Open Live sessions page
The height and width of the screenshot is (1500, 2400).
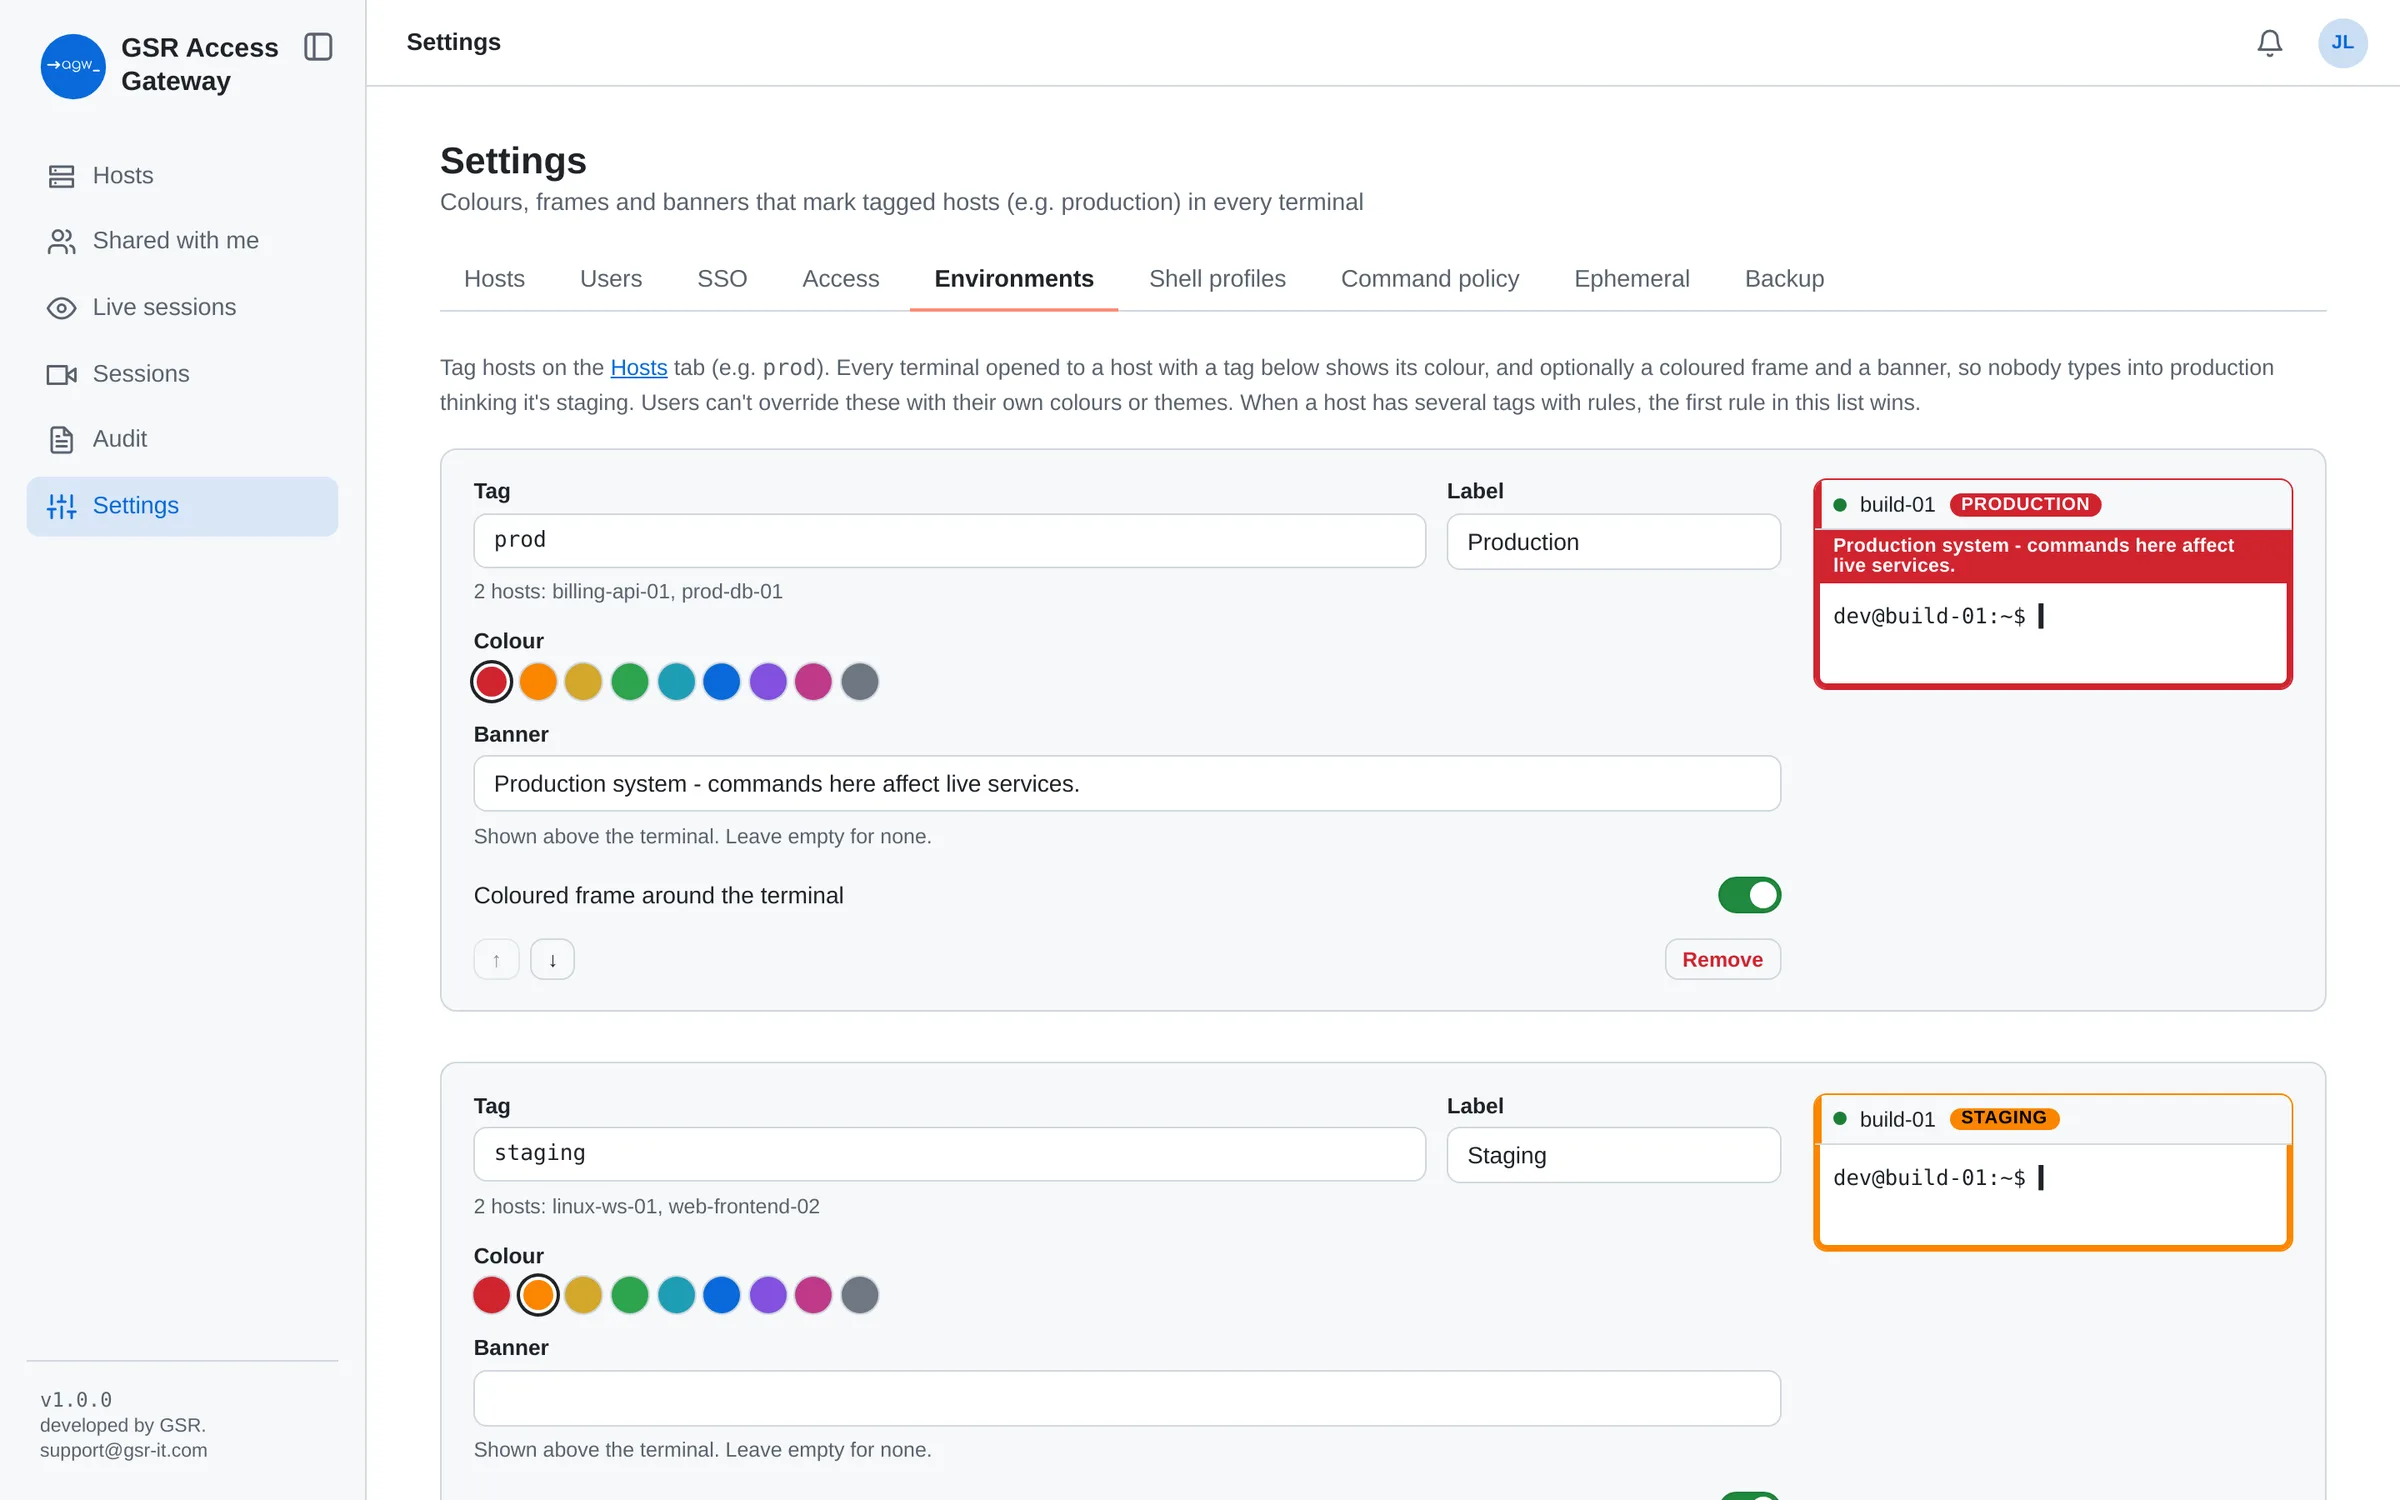click(182, 307)
